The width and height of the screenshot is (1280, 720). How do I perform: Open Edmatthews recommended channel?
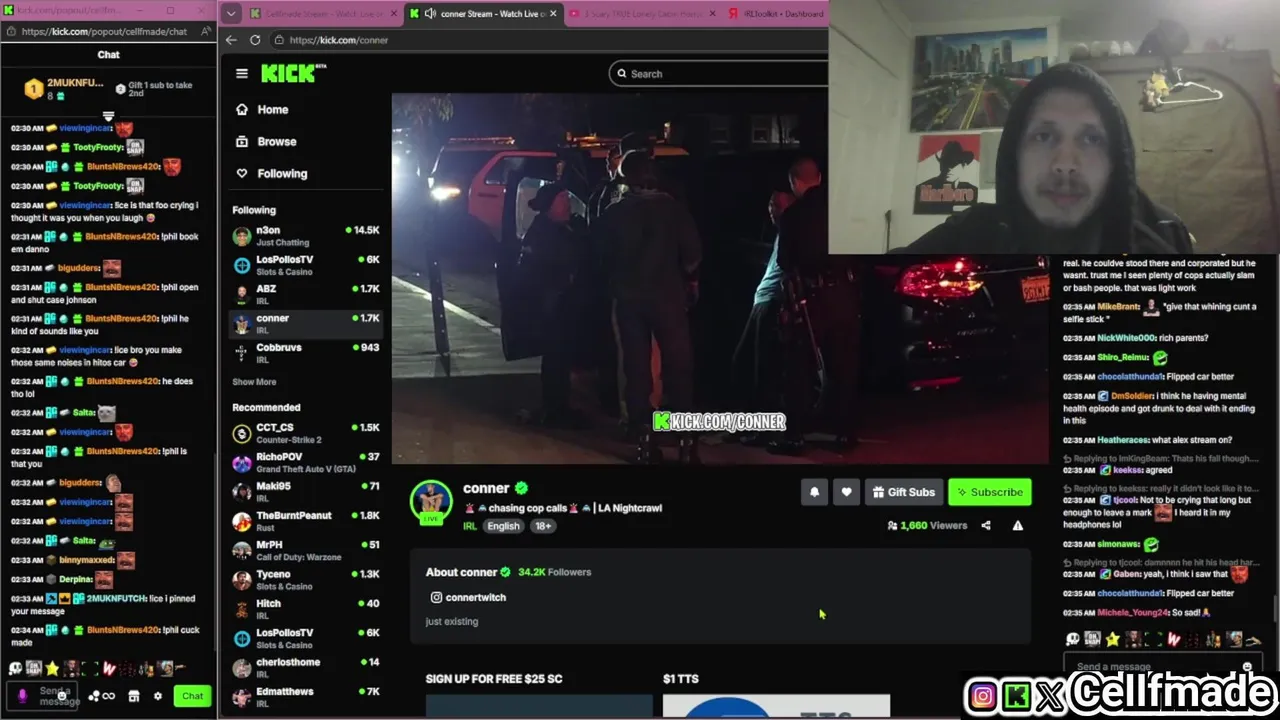pyautogui.click(x=306, y=697)
